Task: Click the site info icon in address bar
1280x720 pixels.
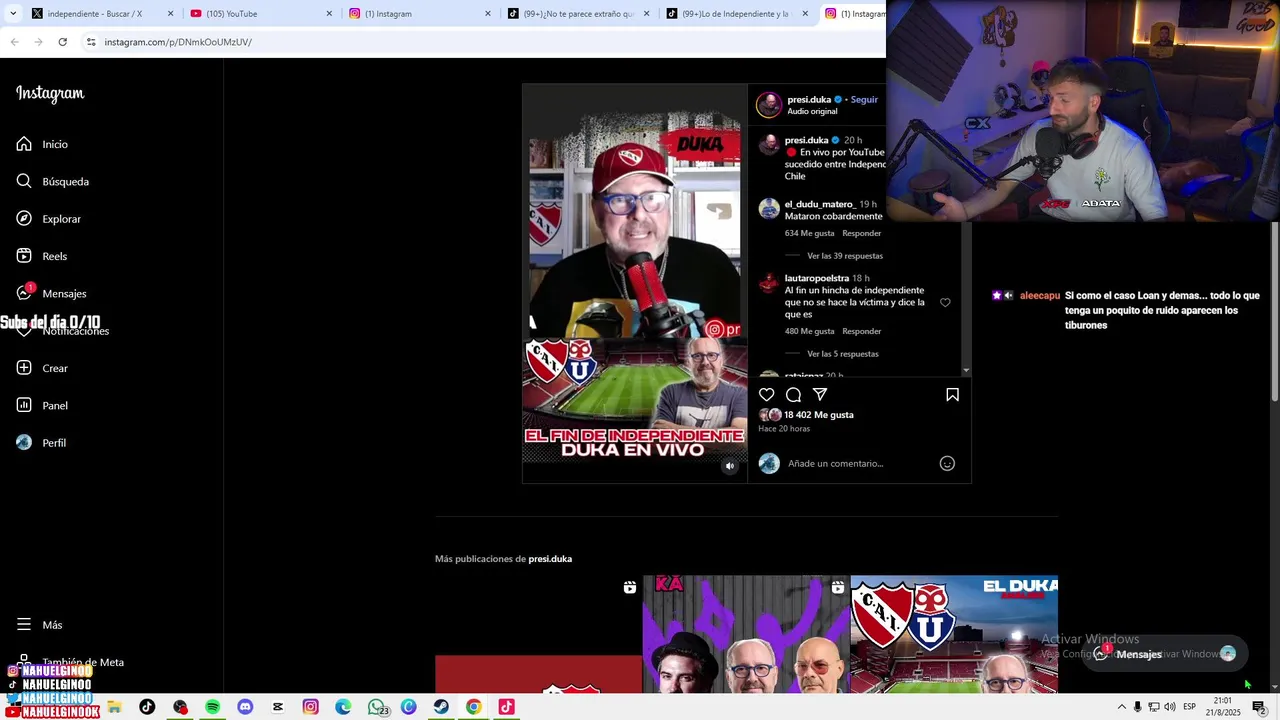Action: point(91,42)
